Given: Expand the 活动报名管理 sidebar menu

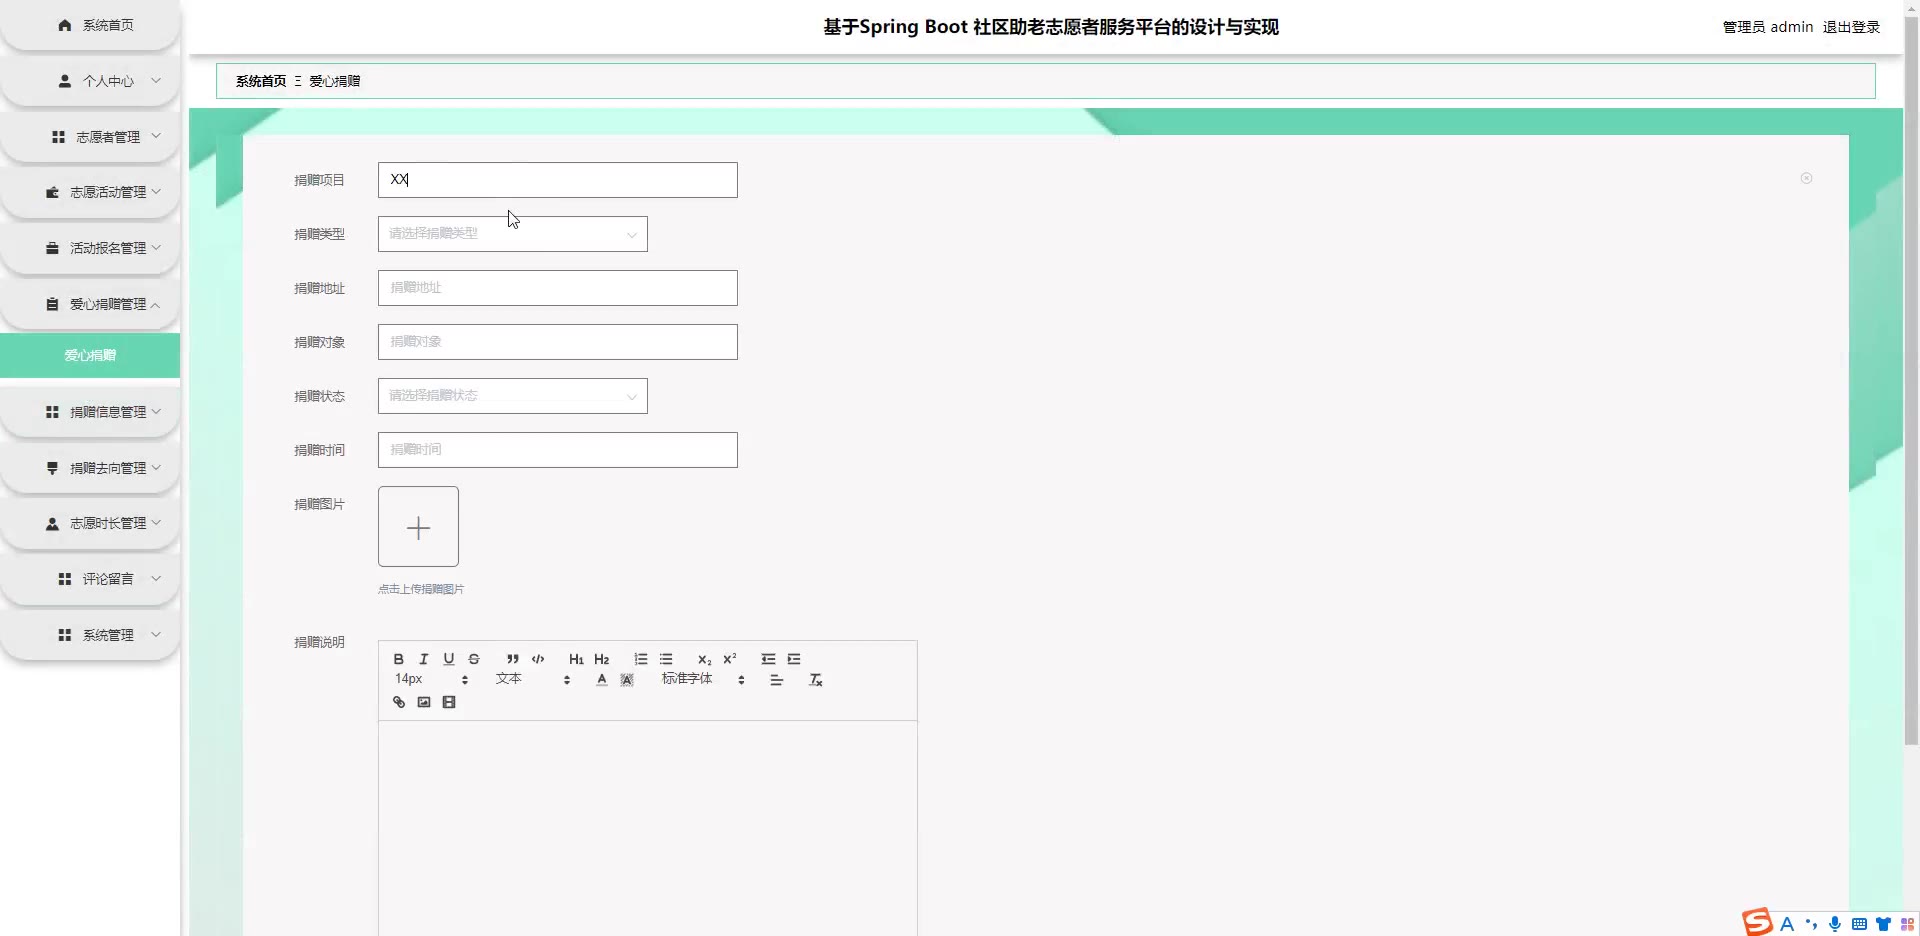Looking at the screenshot, I should pos(90,248).
